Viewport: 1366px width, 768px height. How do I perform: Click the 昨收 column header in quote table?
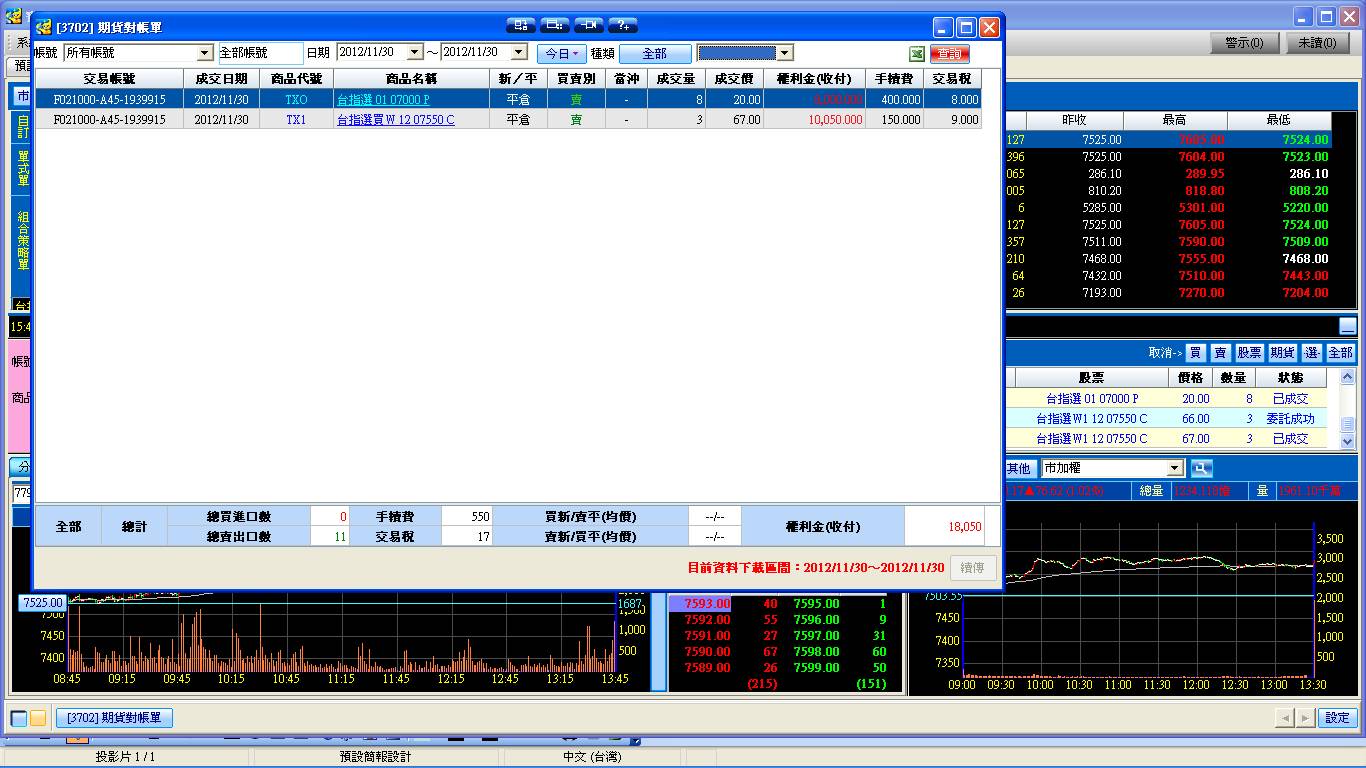[x=1074, y=120]
